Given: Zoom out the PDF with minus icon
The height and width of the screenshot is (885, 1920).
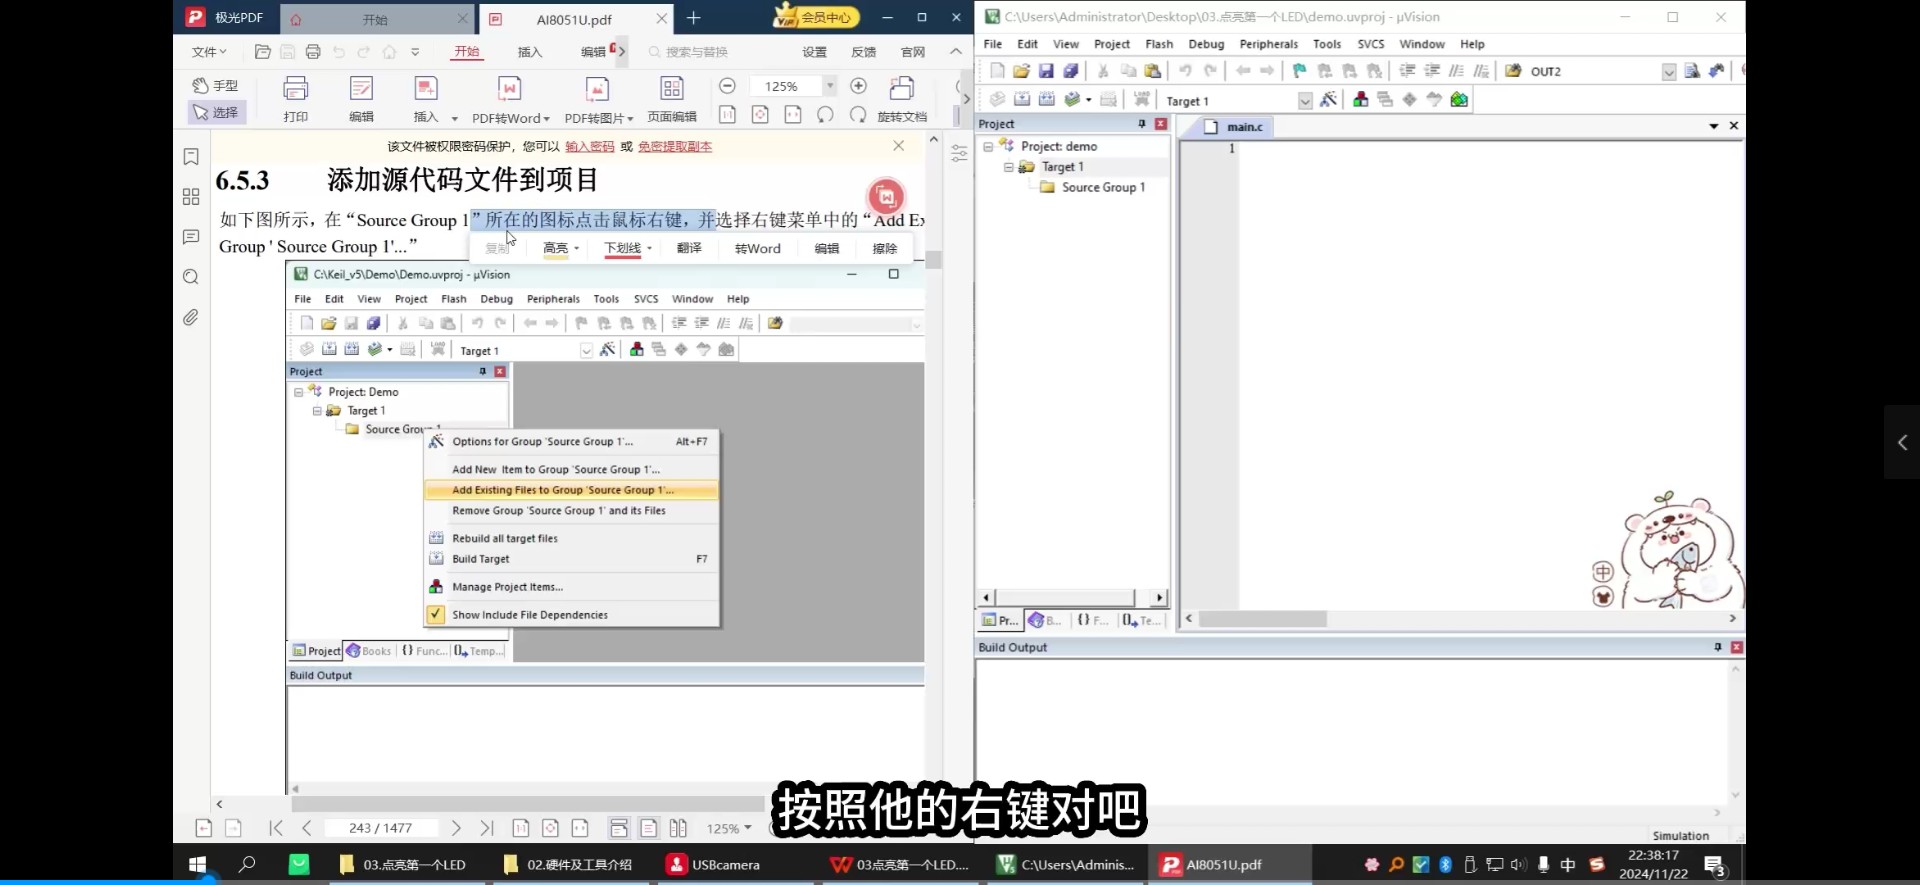Looking at the screenshot, I should [x=728, y=86].
